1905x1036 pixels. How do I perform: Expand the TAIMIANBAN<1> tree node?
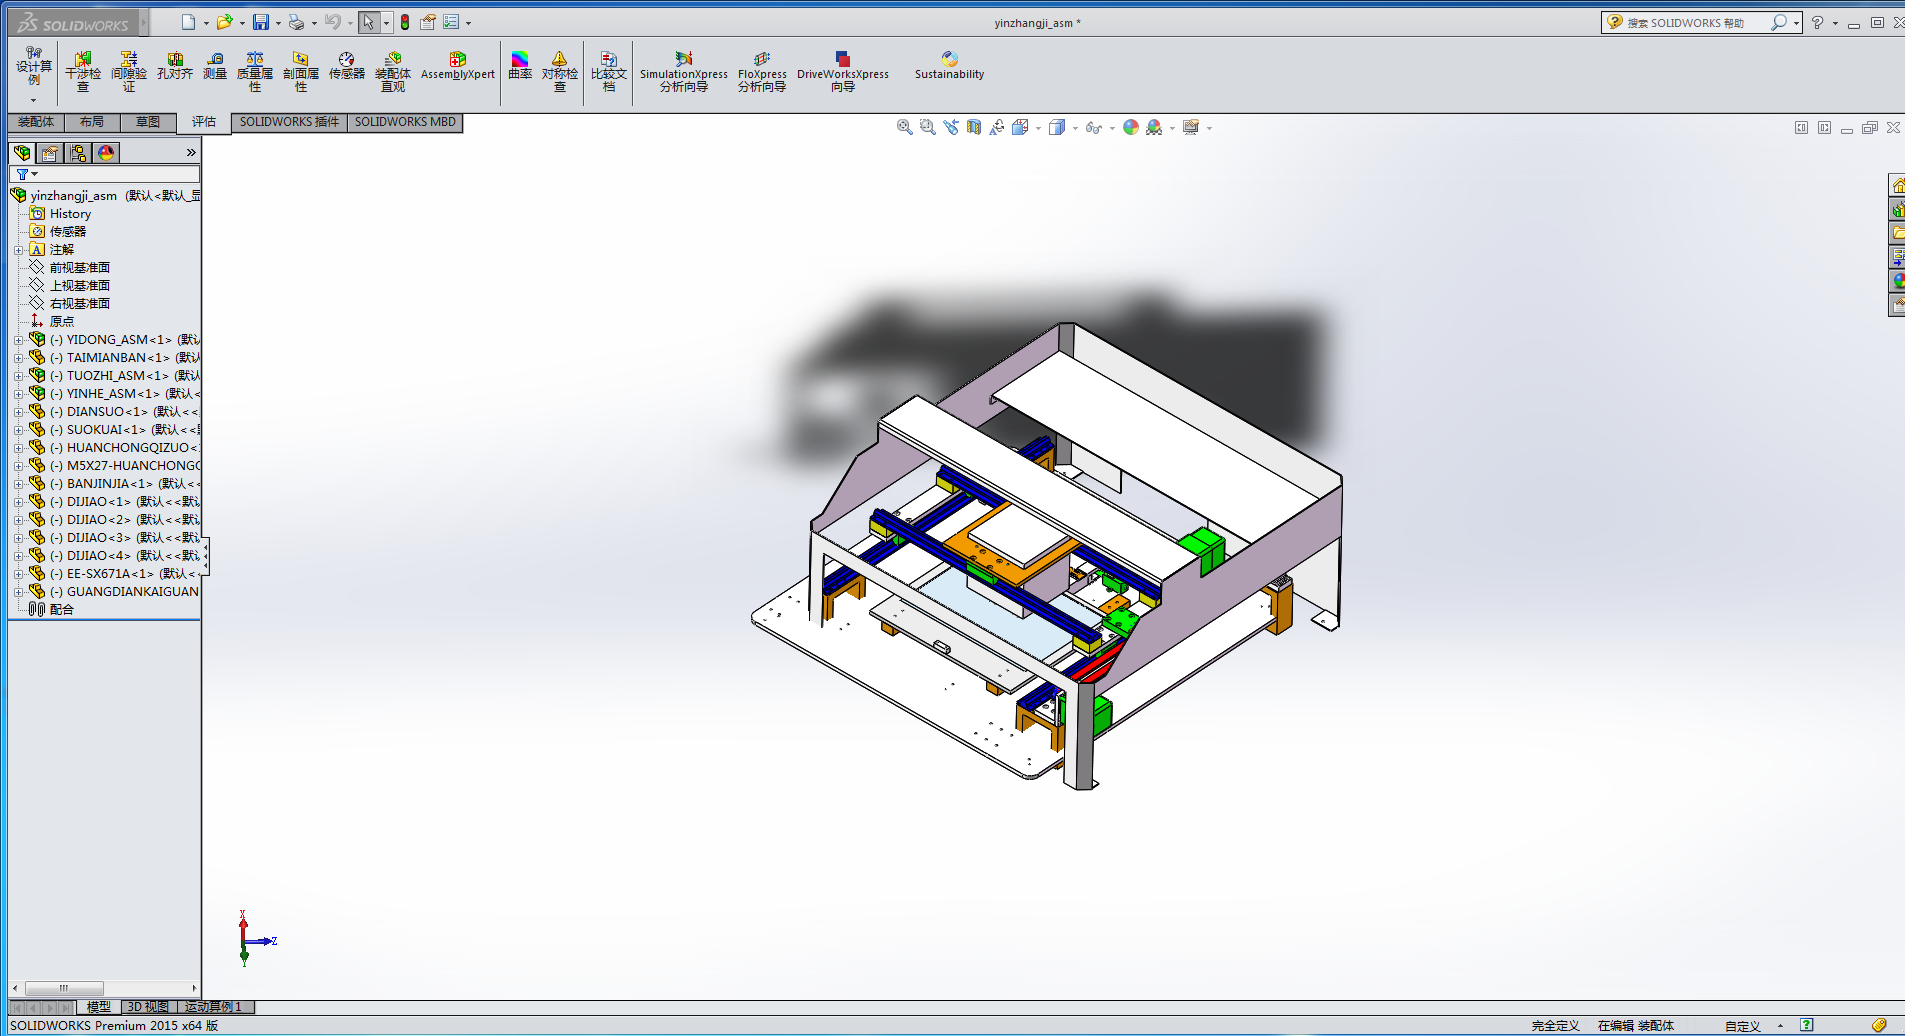pyautogui.click(x=19, y=358)
